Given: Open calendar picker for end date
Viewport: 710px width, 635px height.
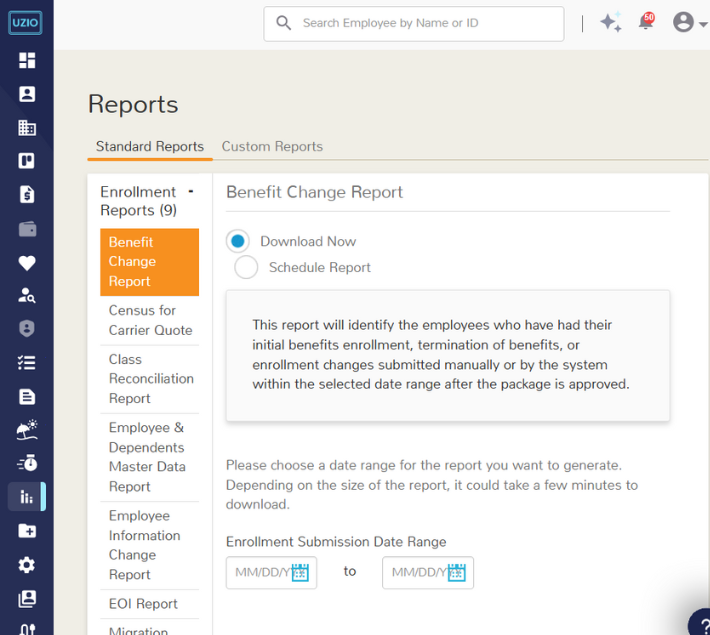Looking at the screenshot, I should click(457, 572).
